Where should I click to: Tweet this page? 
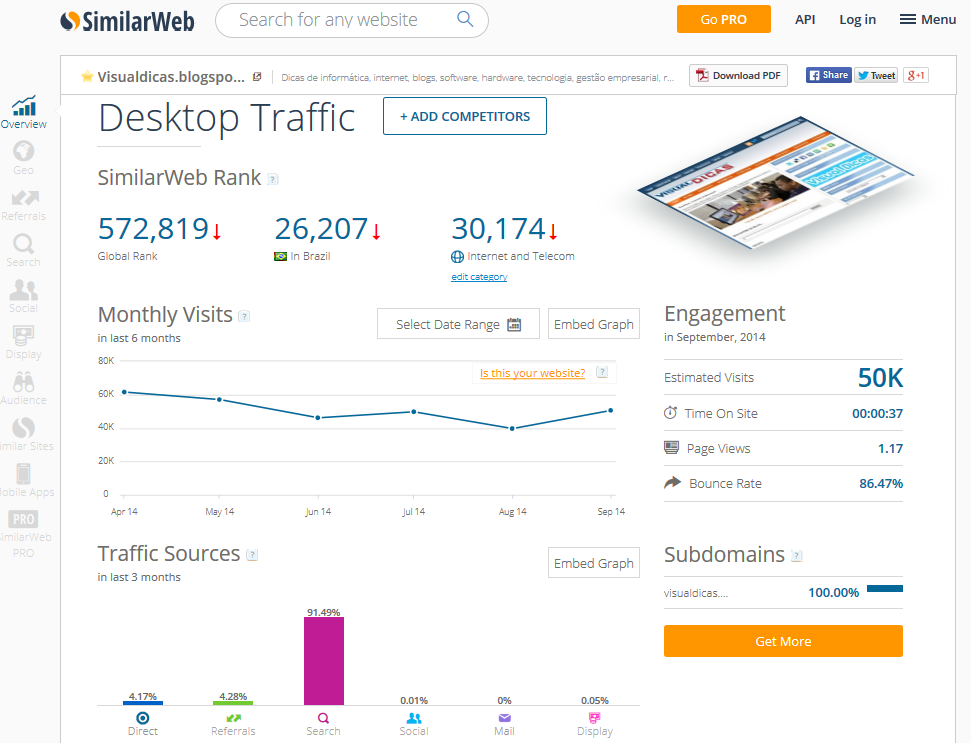[x=876, y=75]
